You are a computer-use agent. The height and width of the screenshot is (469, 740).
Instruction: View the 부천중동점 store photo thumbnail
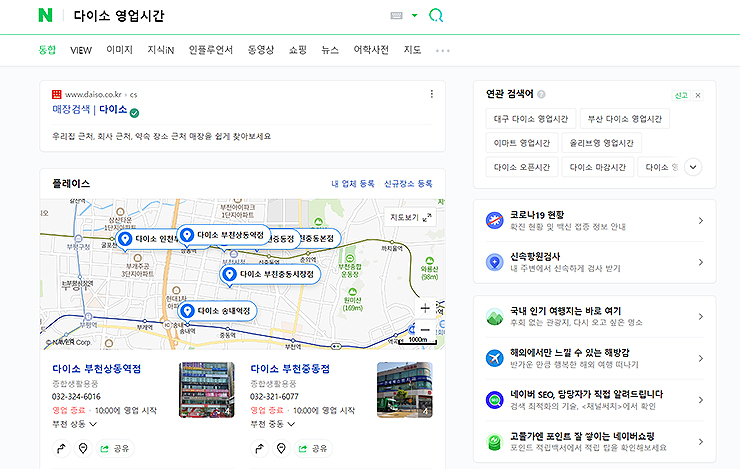coord(405,390)
